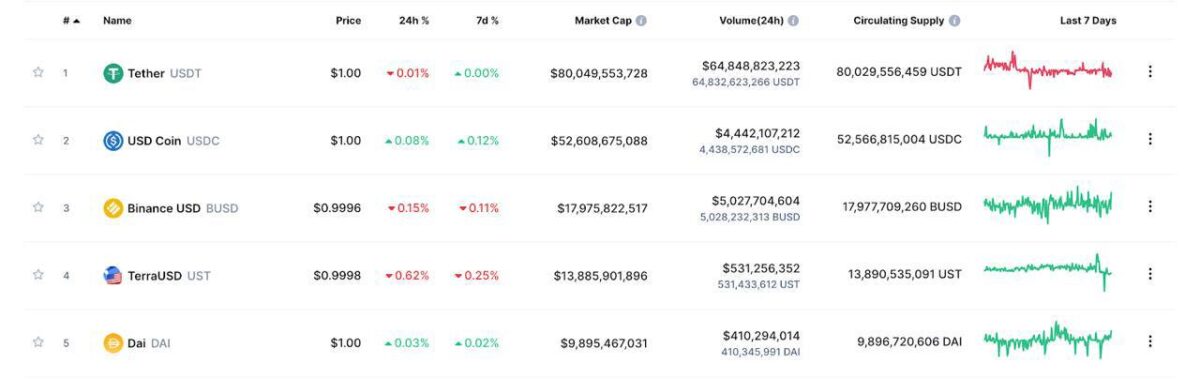Click the Binance USD logo icon
1200x379 pixels.
tap(113, 208)
